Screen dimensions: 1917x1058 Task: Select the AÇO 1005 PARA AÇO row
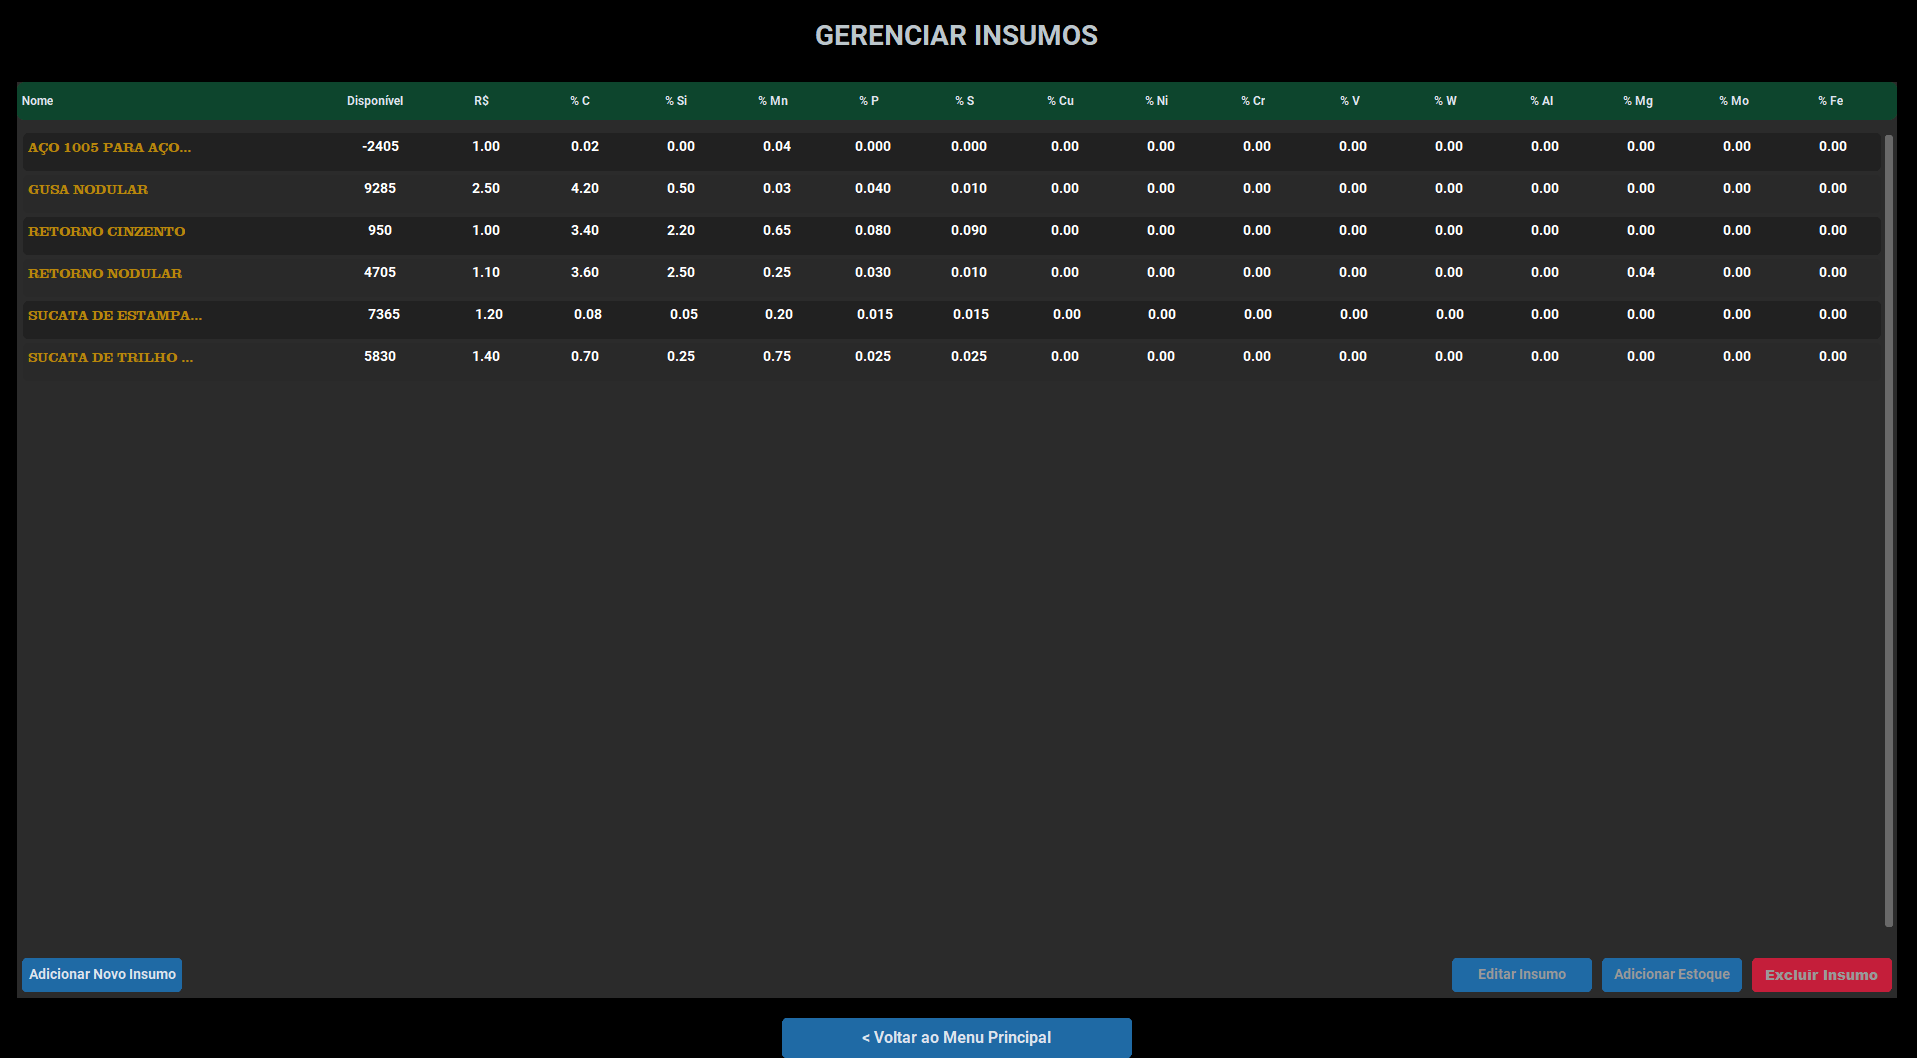pyautogui.click(x=109, y=147)
